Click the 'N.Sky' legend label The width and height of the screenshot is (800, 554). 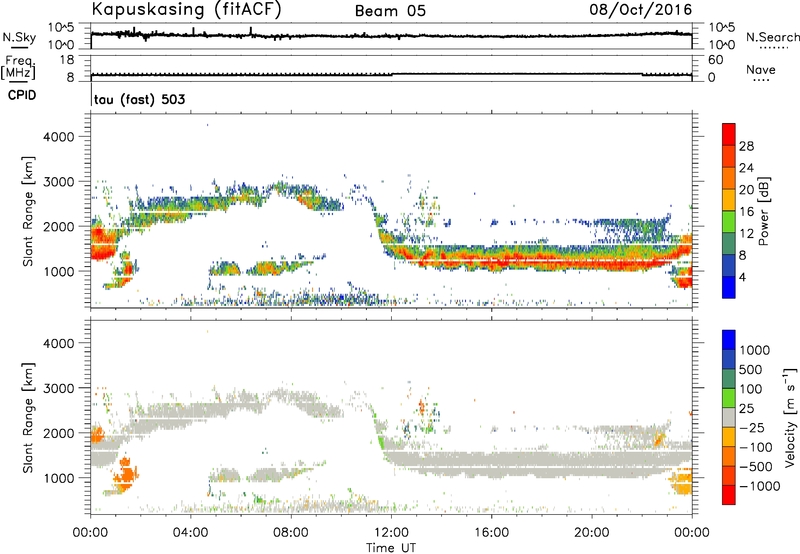pyautogui.click(x=19, y=37)
